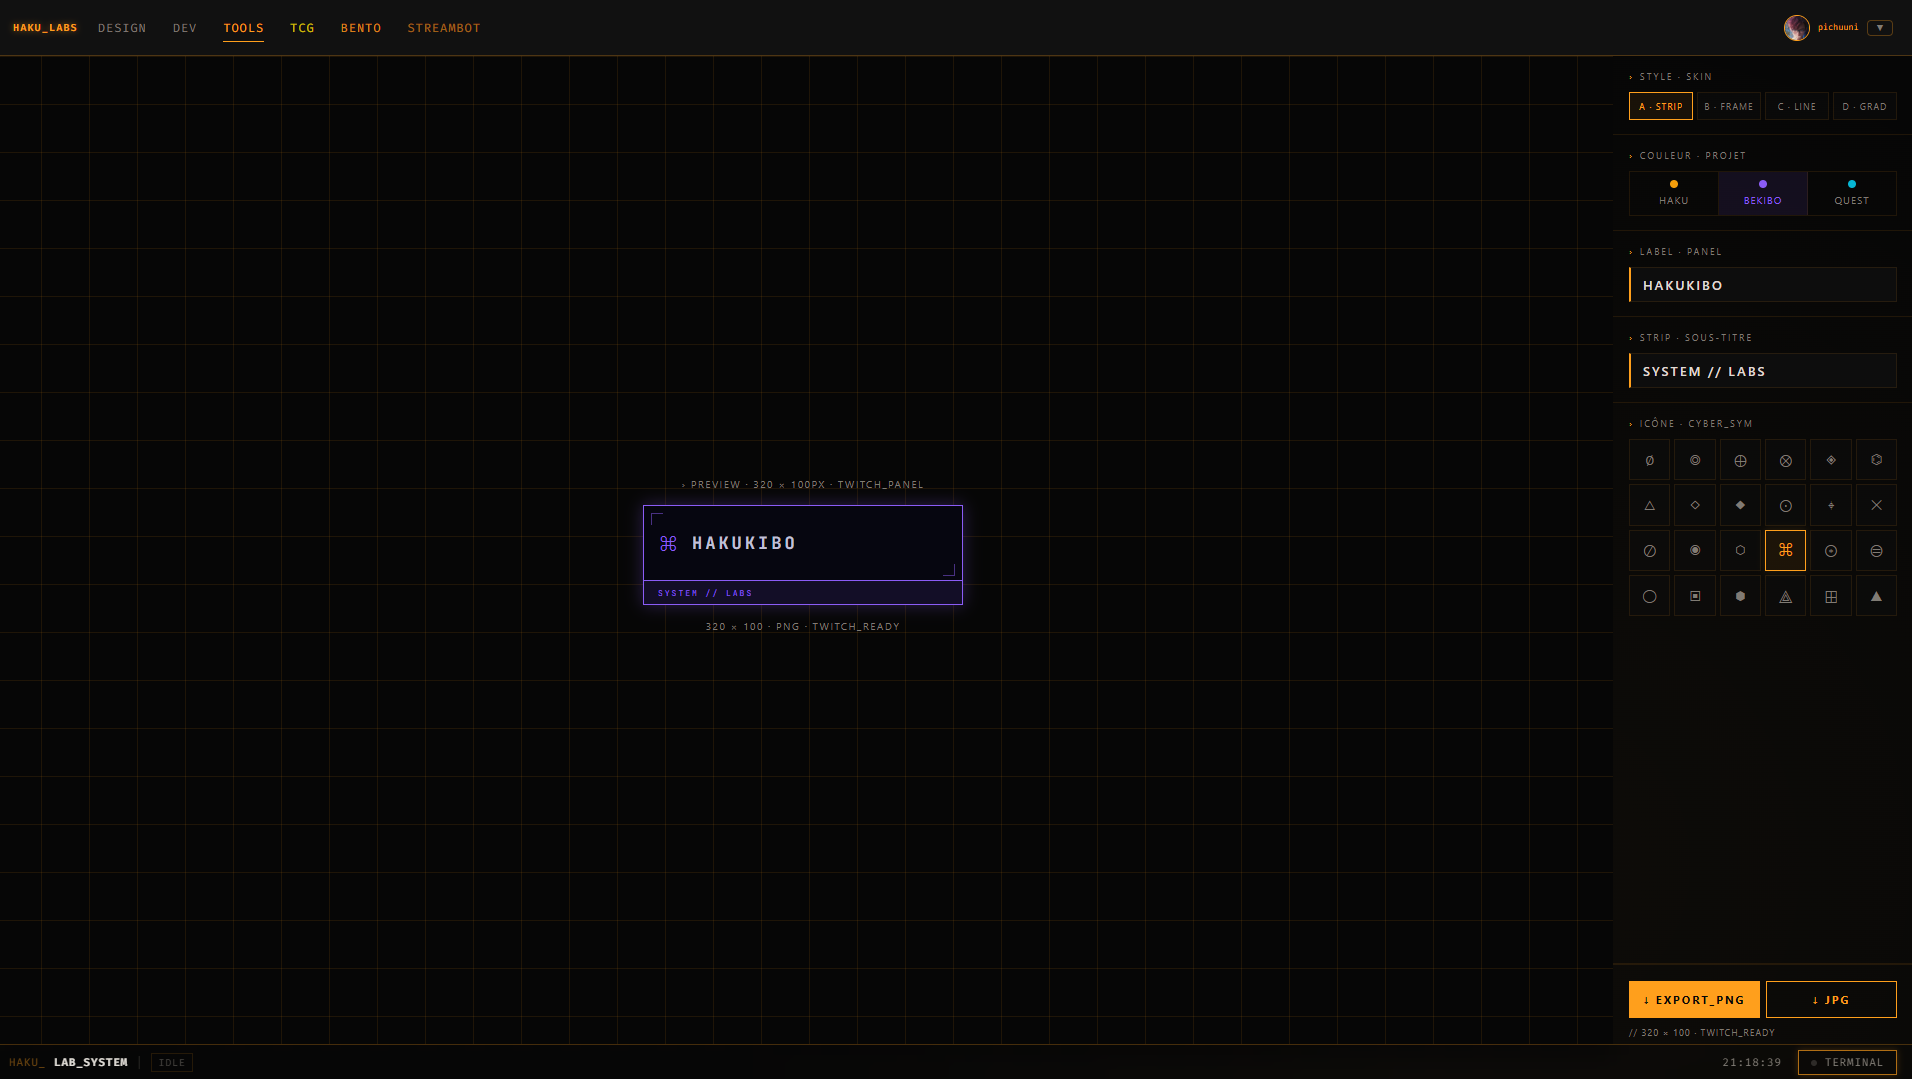Click the EXPORT_PNG button

(x=1694, y=999)
